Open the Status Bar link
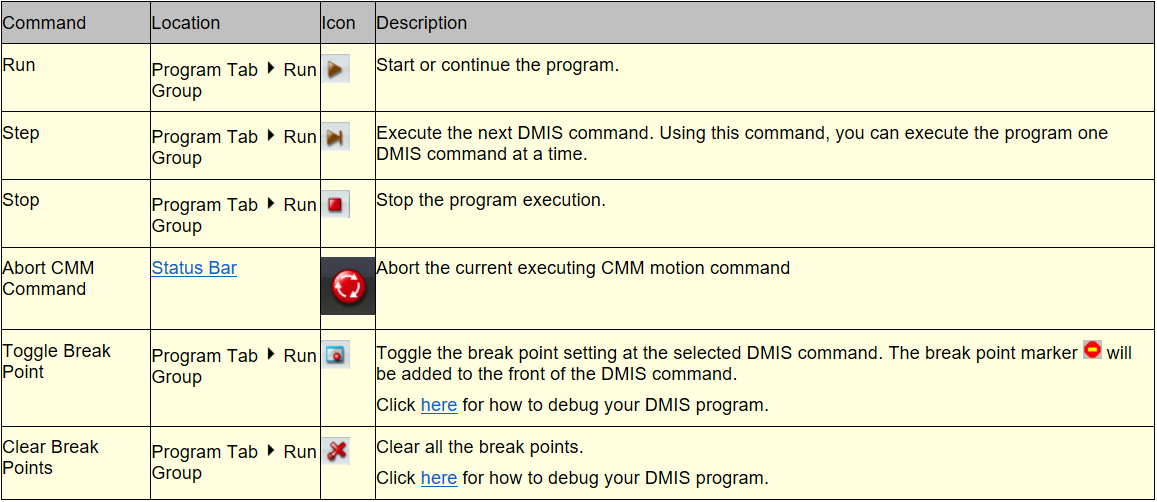The height and width of the screenshot is (502, 1157). click(194, 267)
